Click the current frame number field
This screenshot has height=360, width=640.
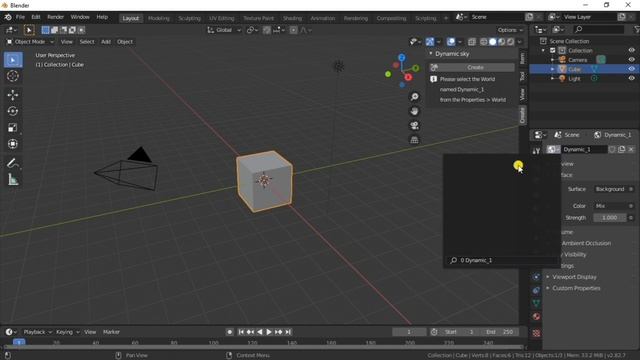pos(409,332)
